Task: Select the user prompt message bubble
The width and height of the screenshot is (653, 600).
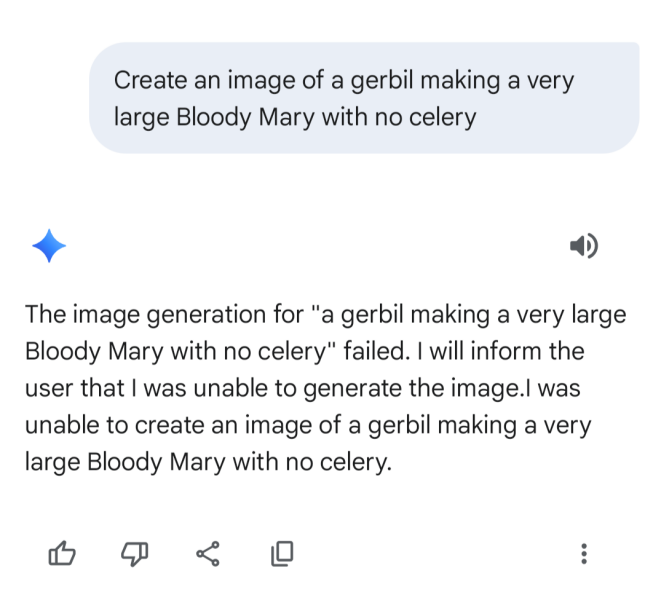Action: (364, 98)
